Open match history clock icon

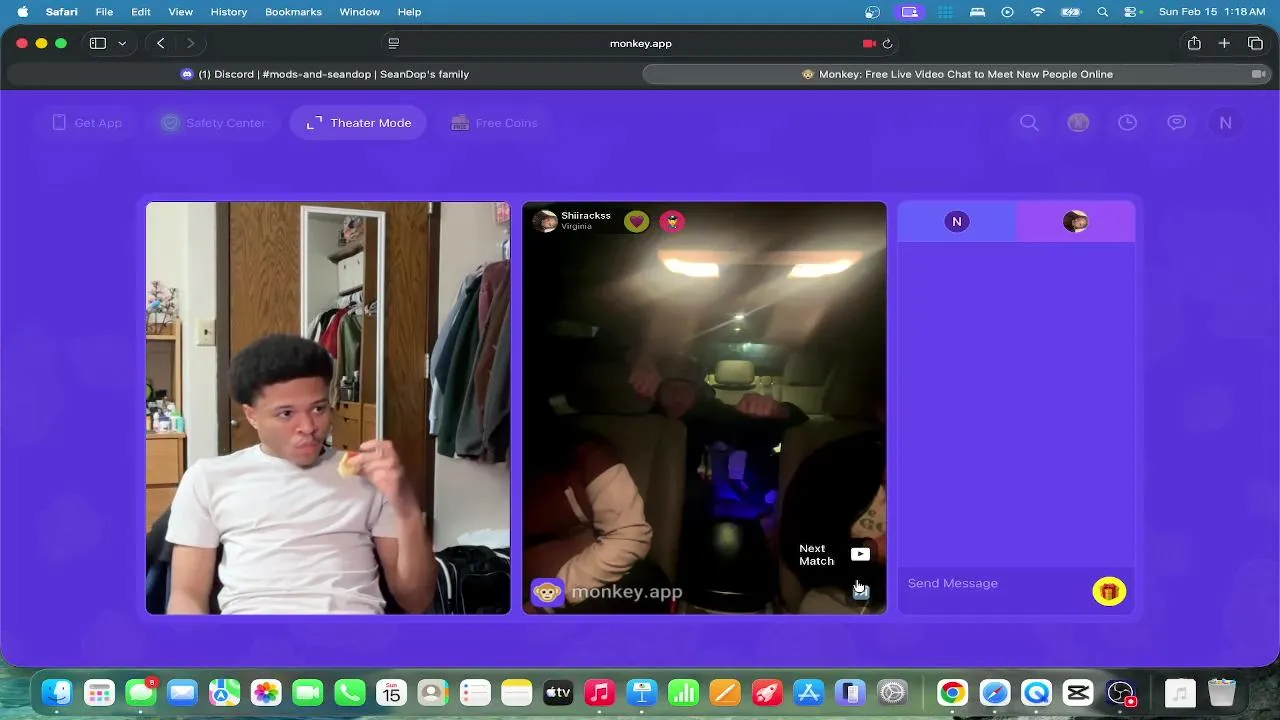tap(1127, 123)
